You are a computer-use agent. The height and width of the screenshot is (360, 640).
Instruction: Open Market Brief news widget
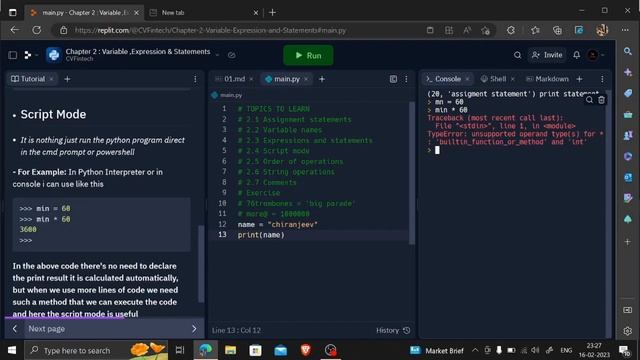pos(436,350)
